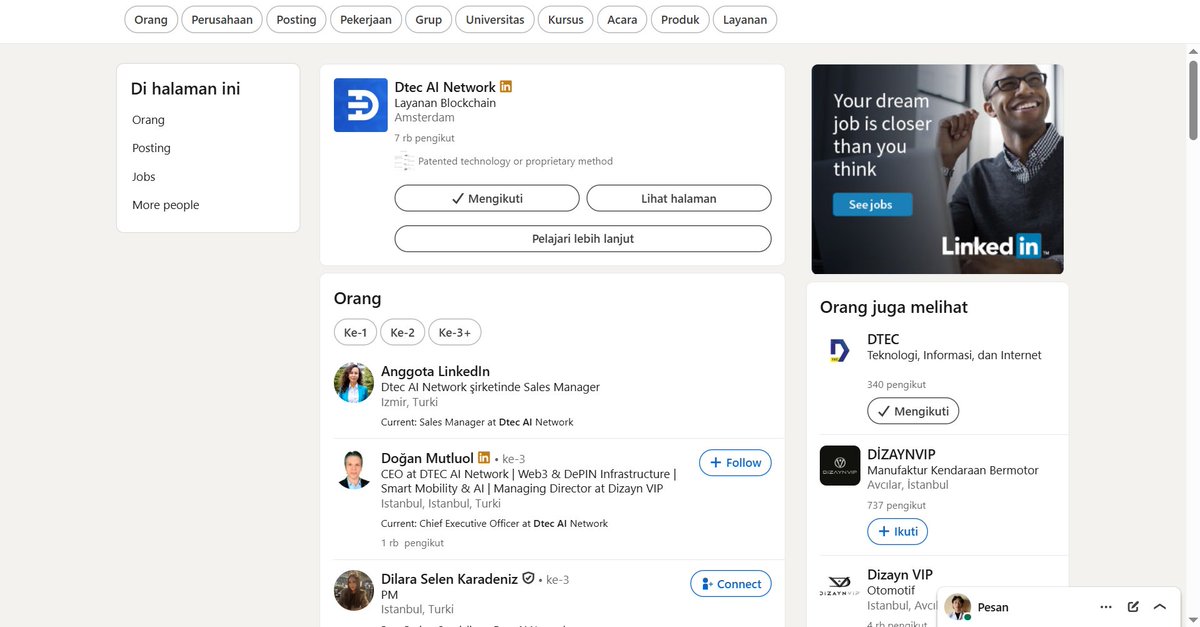Screen dimensions: 1200x627
Task: Expand the Pesan messaging panel with the chevron
Action: (1160, 607)
